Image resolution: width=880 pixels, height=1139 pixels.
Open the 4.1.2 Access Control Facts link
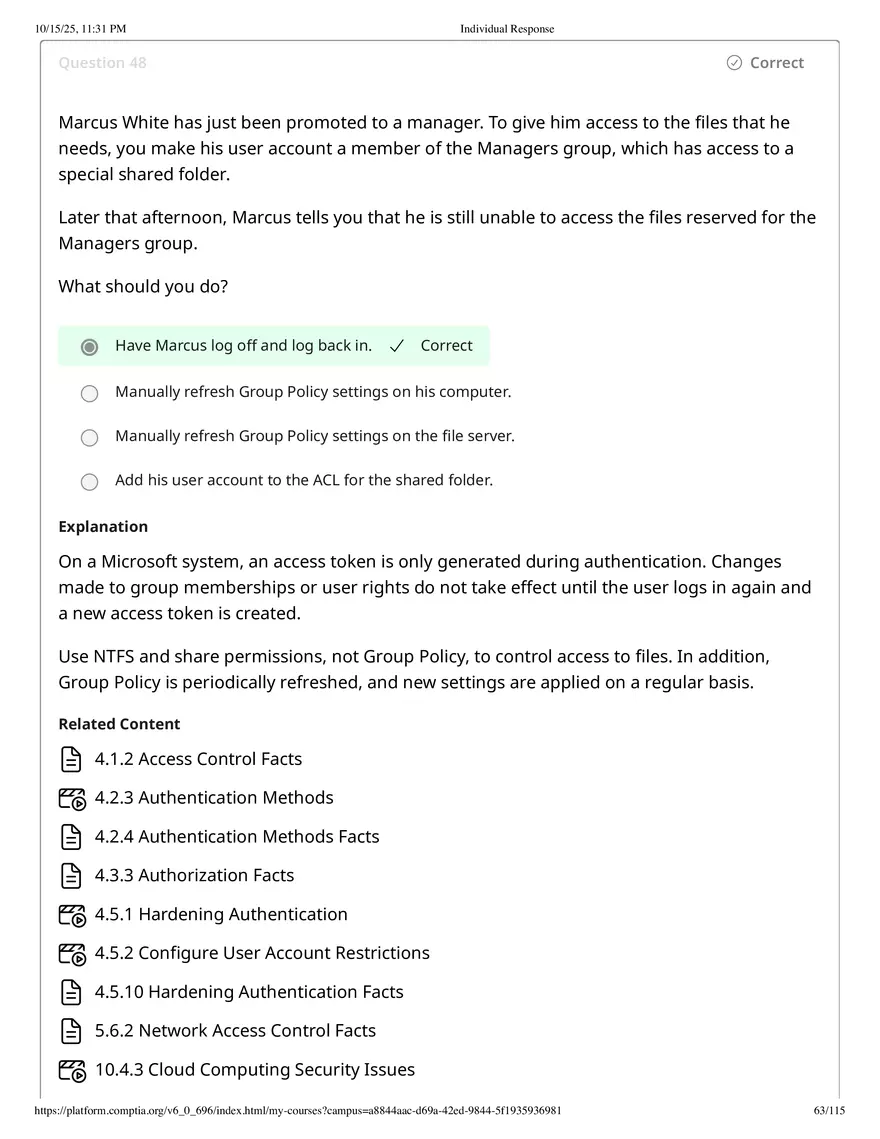pos(198,759)
